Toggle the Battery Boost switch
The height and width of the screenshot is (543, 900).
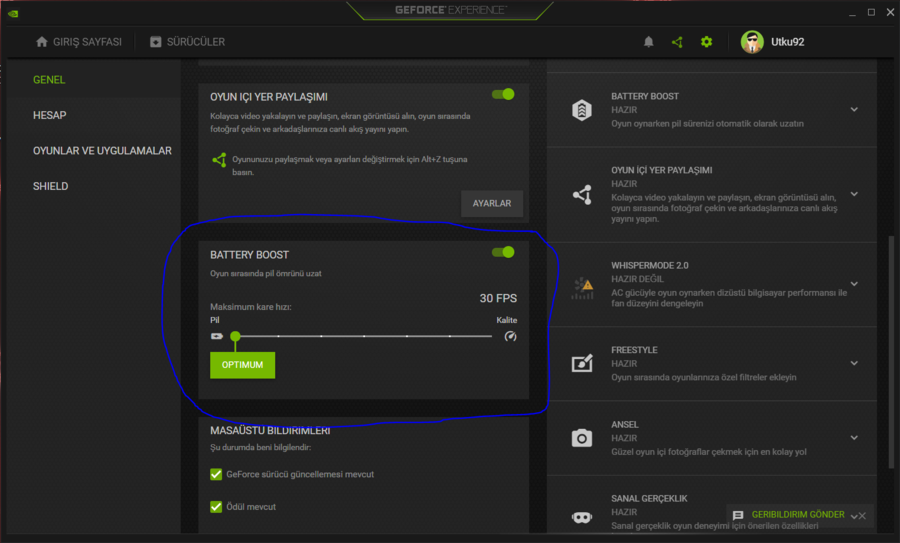pos(503,252)
